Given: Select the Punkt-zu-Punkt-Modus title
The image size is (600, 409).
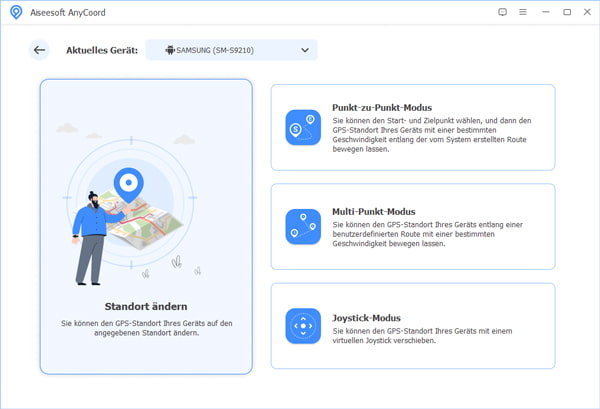Looking at the screenshot, I should point(382,107).
